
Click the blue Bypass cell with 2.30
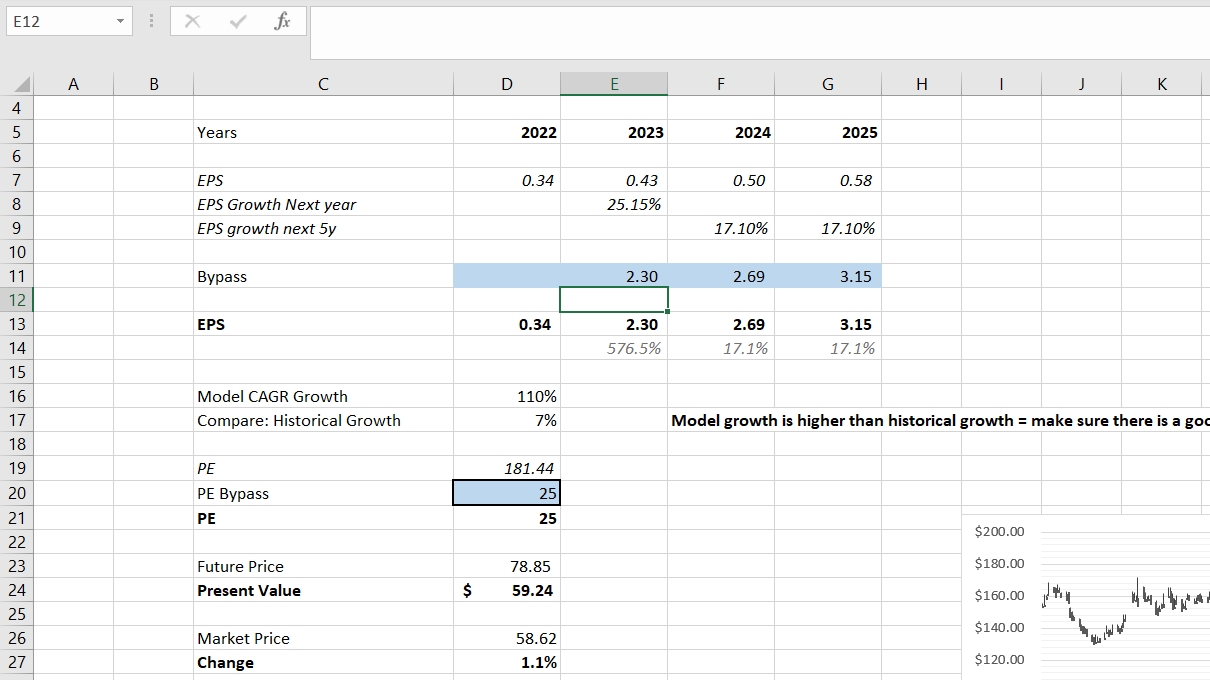pos(614,276)
